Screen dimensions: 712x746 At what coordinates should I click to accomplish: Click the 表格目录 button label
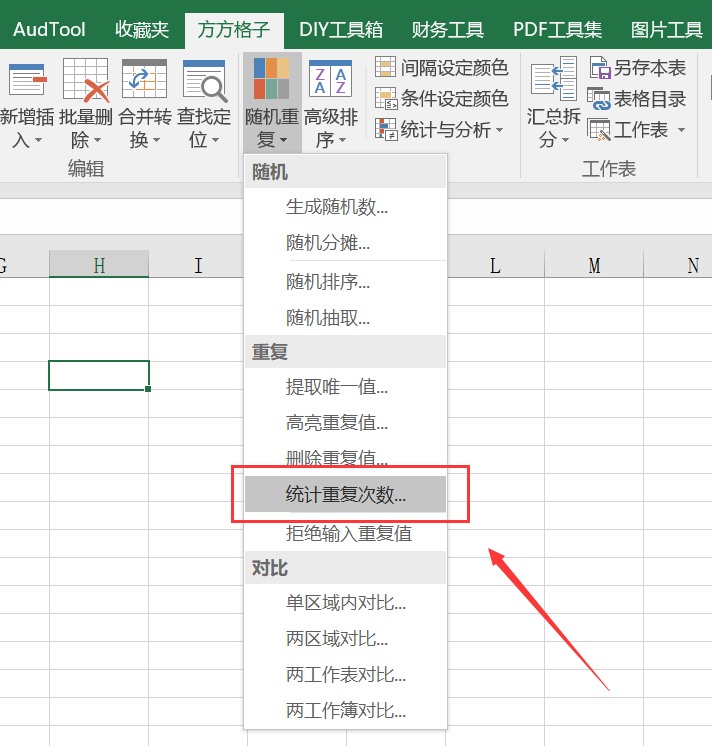[x=650, y=99]
